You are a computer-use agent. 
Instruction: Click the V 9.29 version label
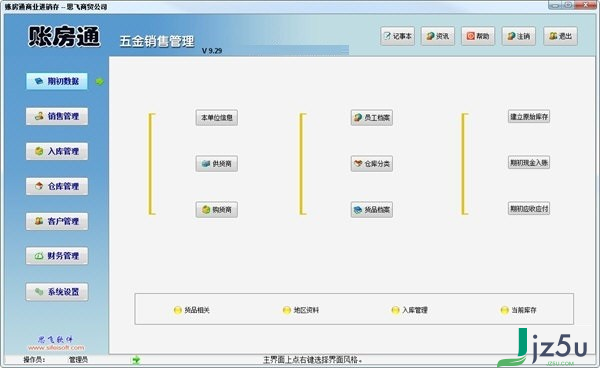[212, 50]
